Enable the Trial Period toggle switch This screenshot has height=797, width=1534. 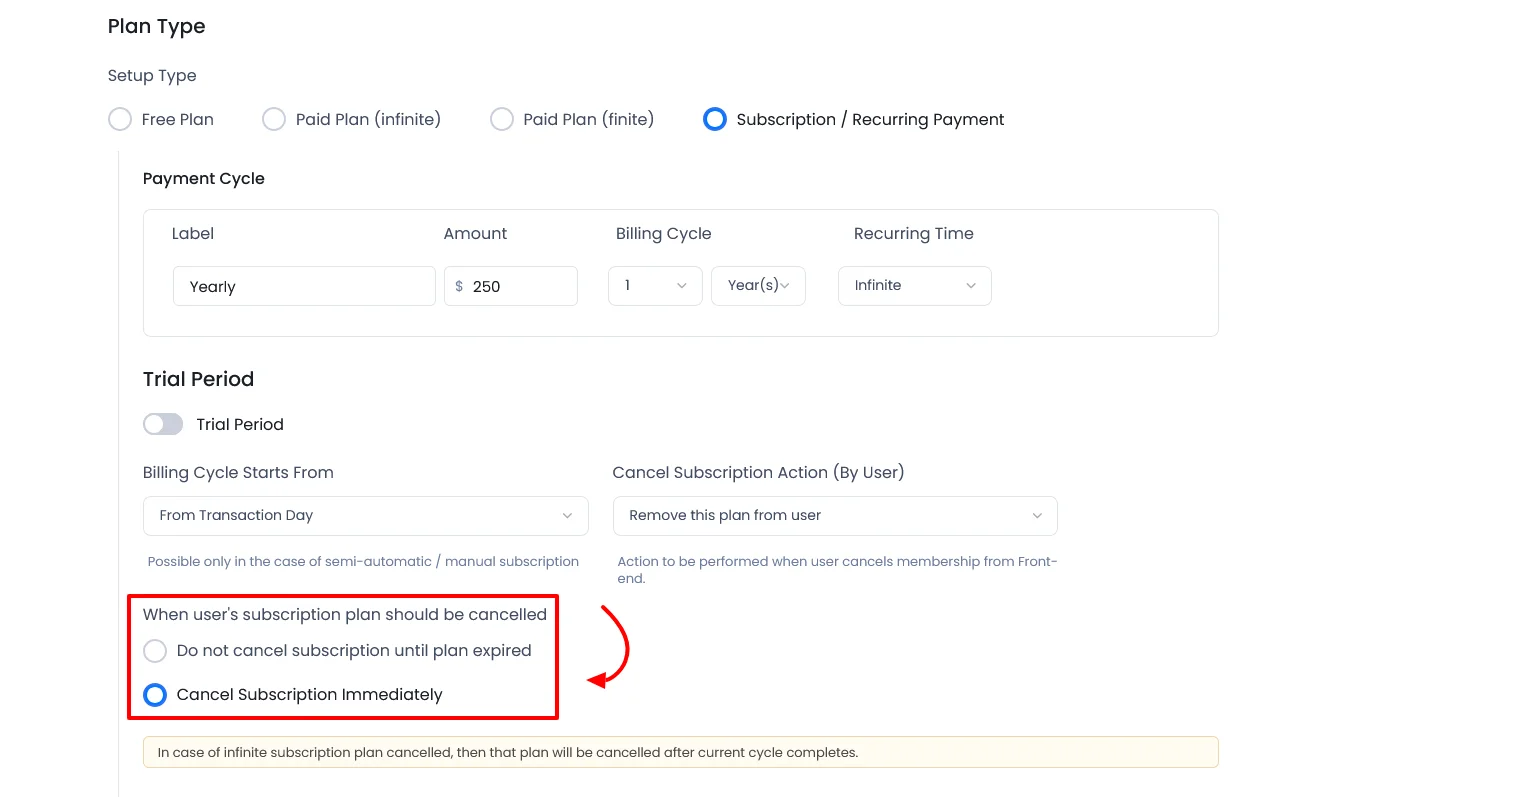(163, 424)
